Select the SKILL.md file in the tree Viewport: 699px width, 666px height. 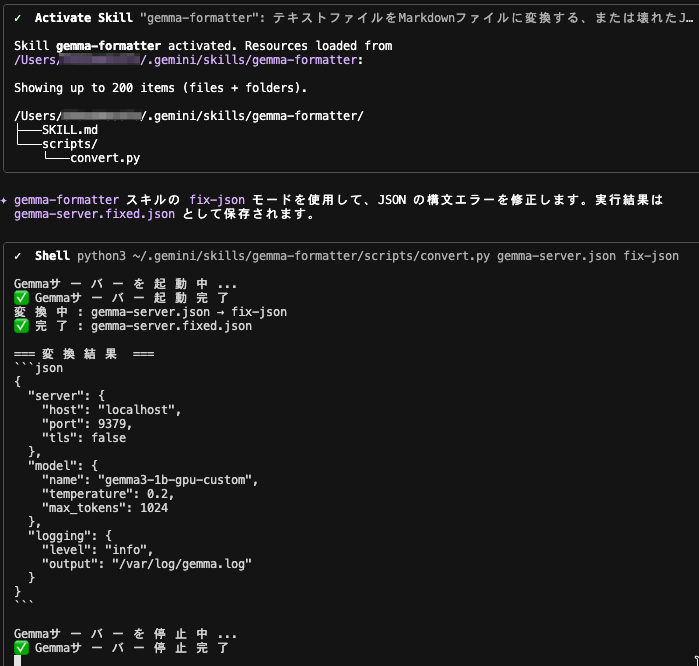coord(69,130)
